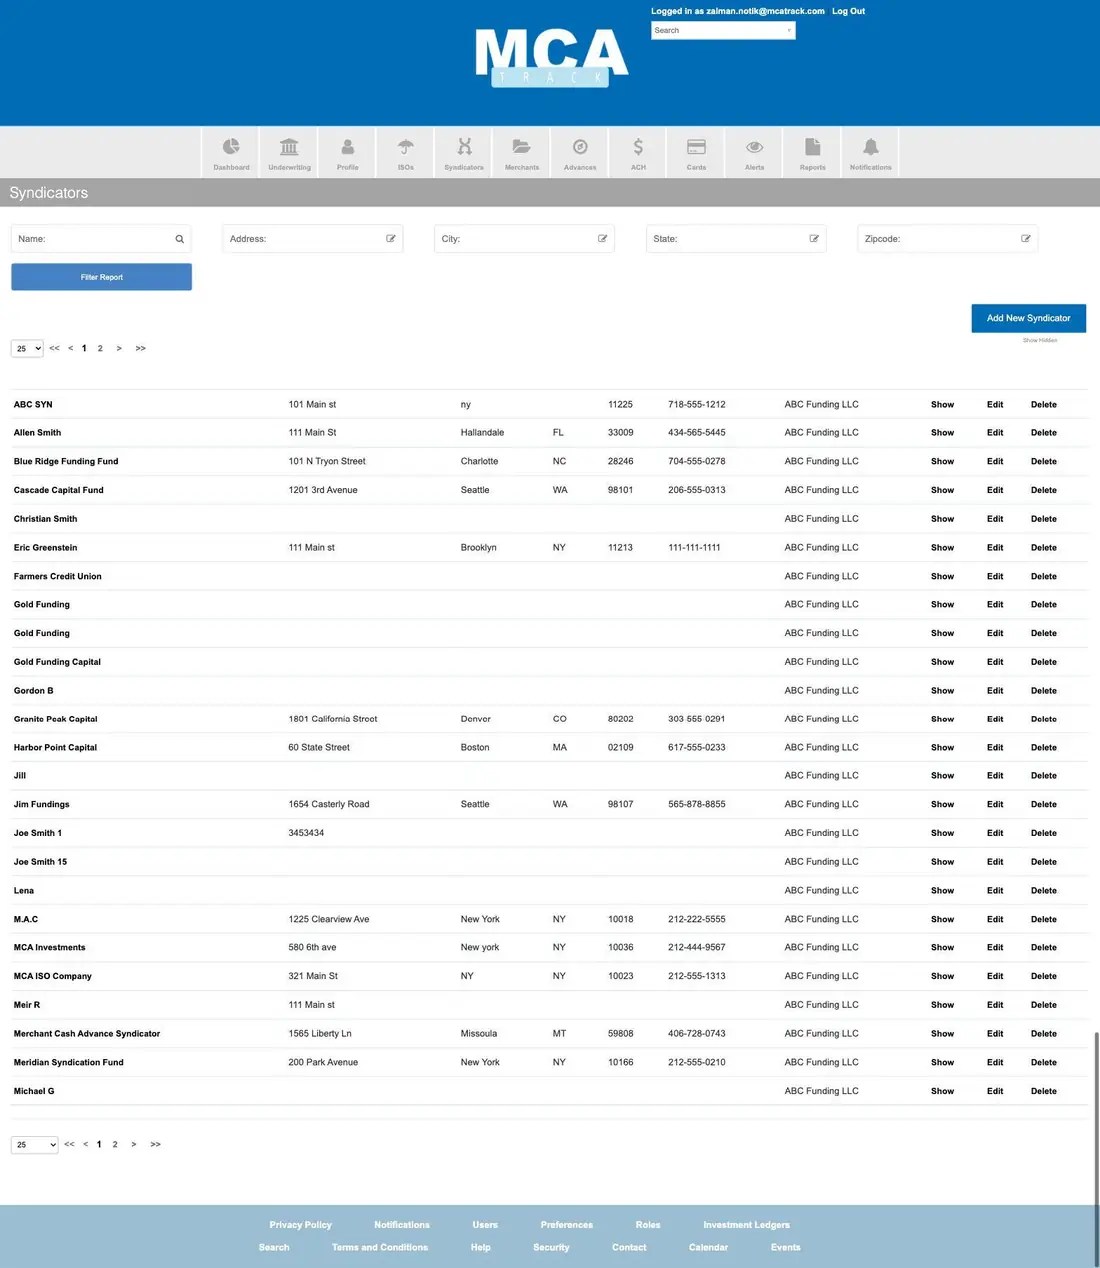
Task: Open the Notifications bell icon
Action: [x=871, y=147]
